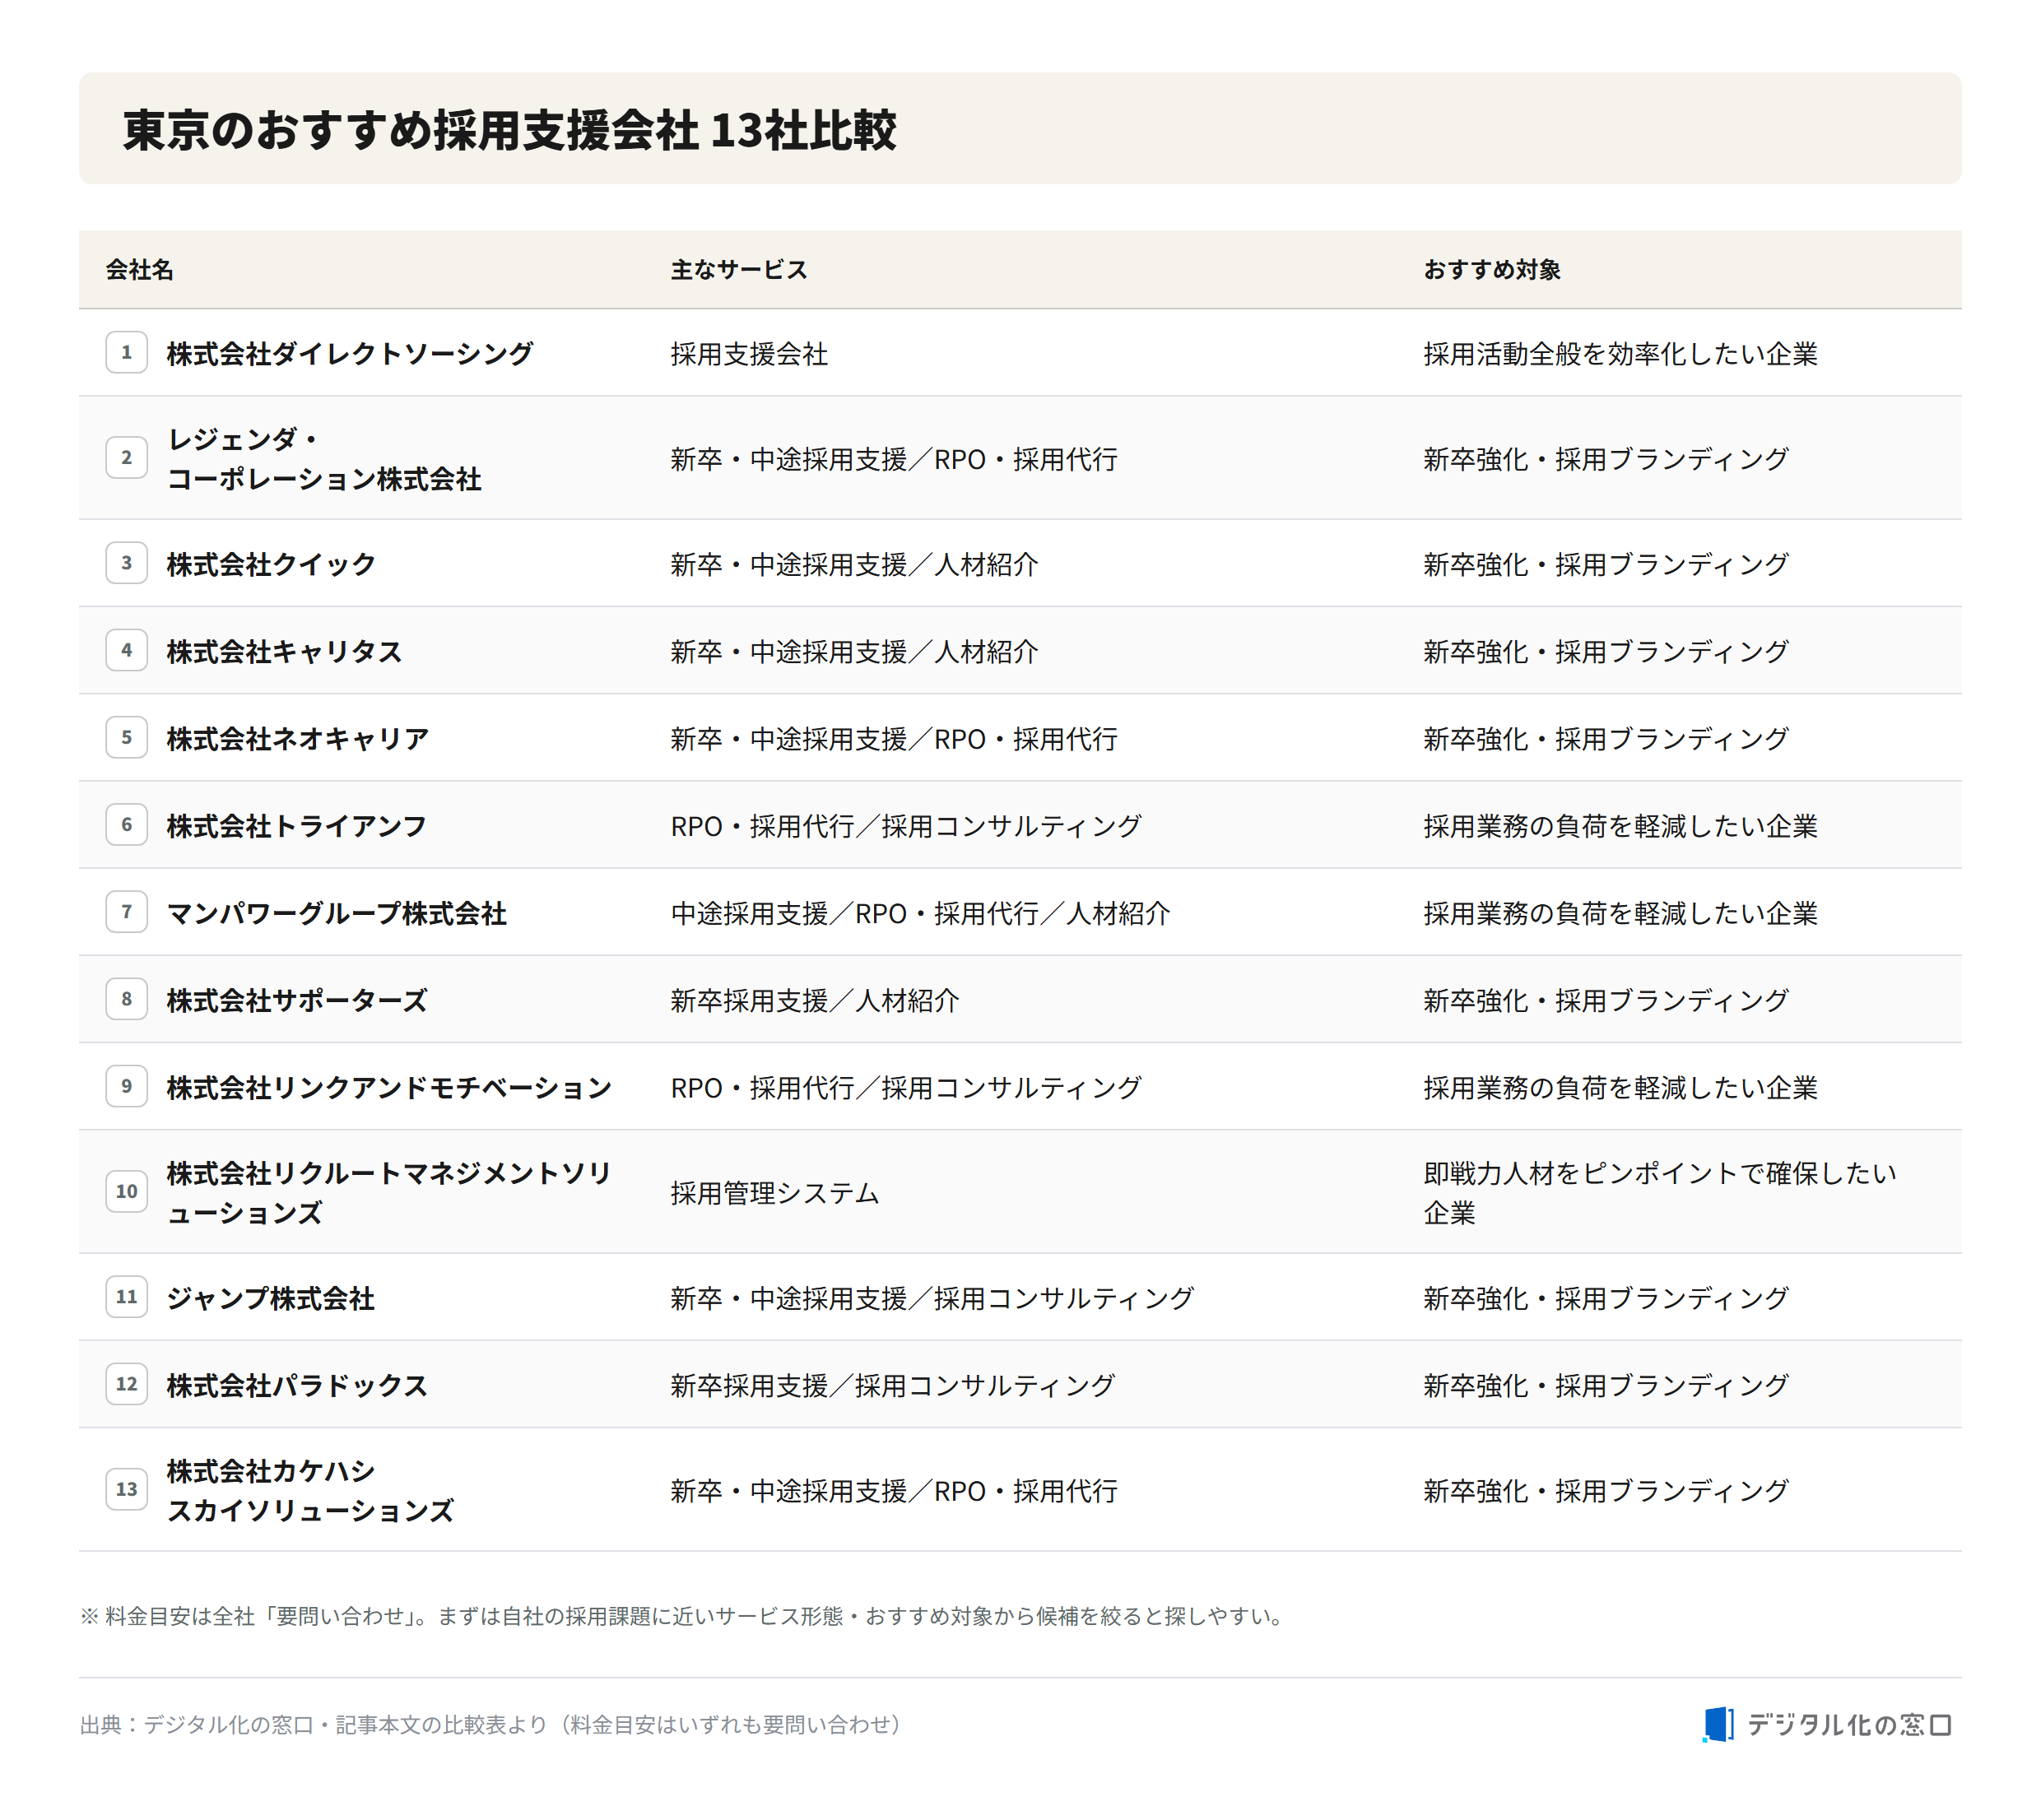Screen dimensions: 2041x1820
Task: Select company name 株式会社クイック
Action: tap(271, 564)
